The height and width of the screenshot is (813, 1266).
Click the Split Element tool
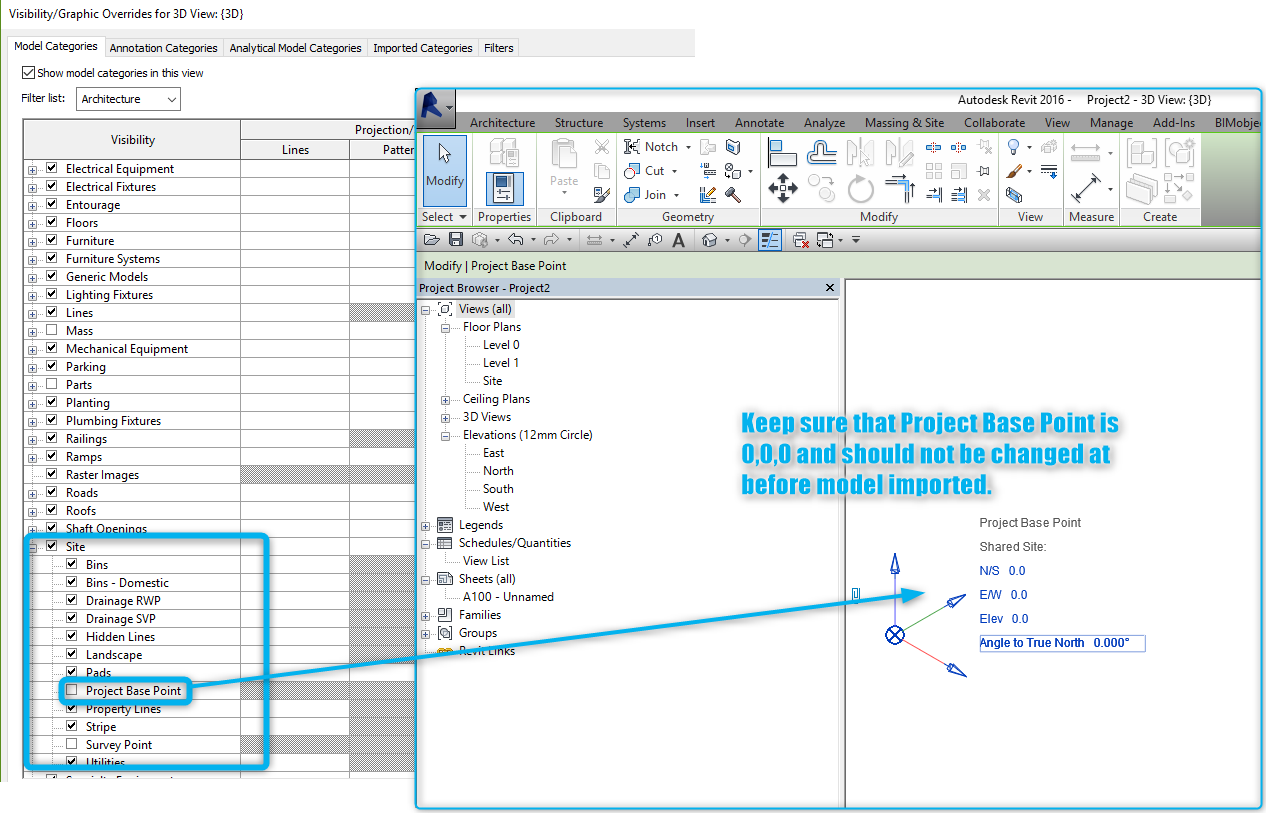pyautogui.click(x=934, y=146)
